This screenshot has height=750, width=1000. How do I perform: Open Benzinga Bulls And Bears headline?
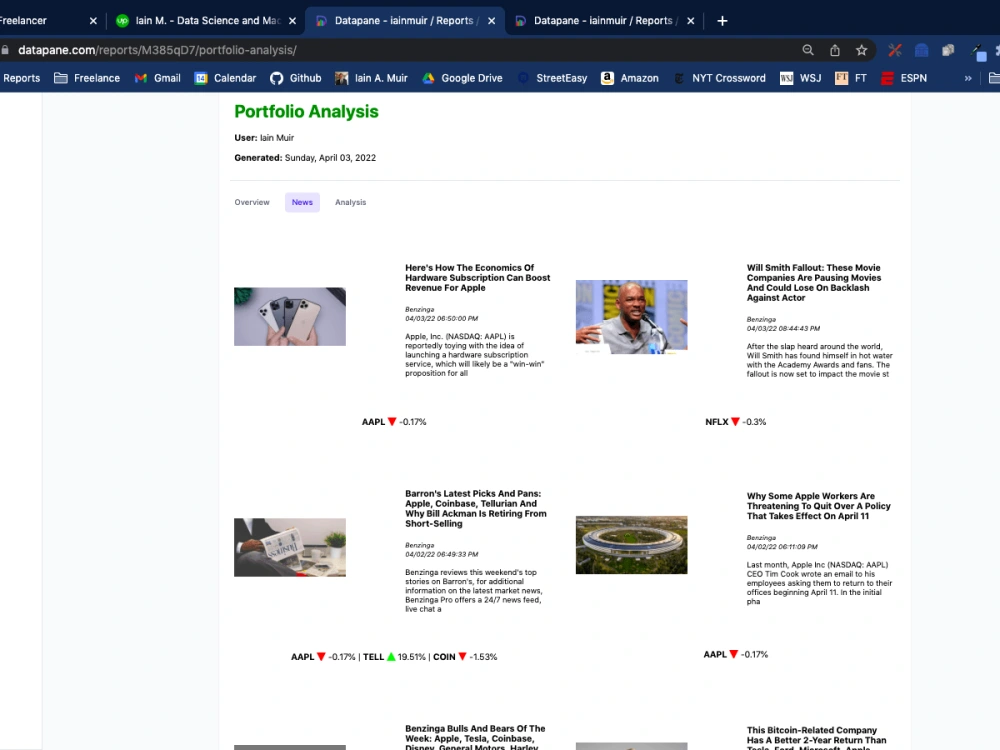(x=475, y=738)
